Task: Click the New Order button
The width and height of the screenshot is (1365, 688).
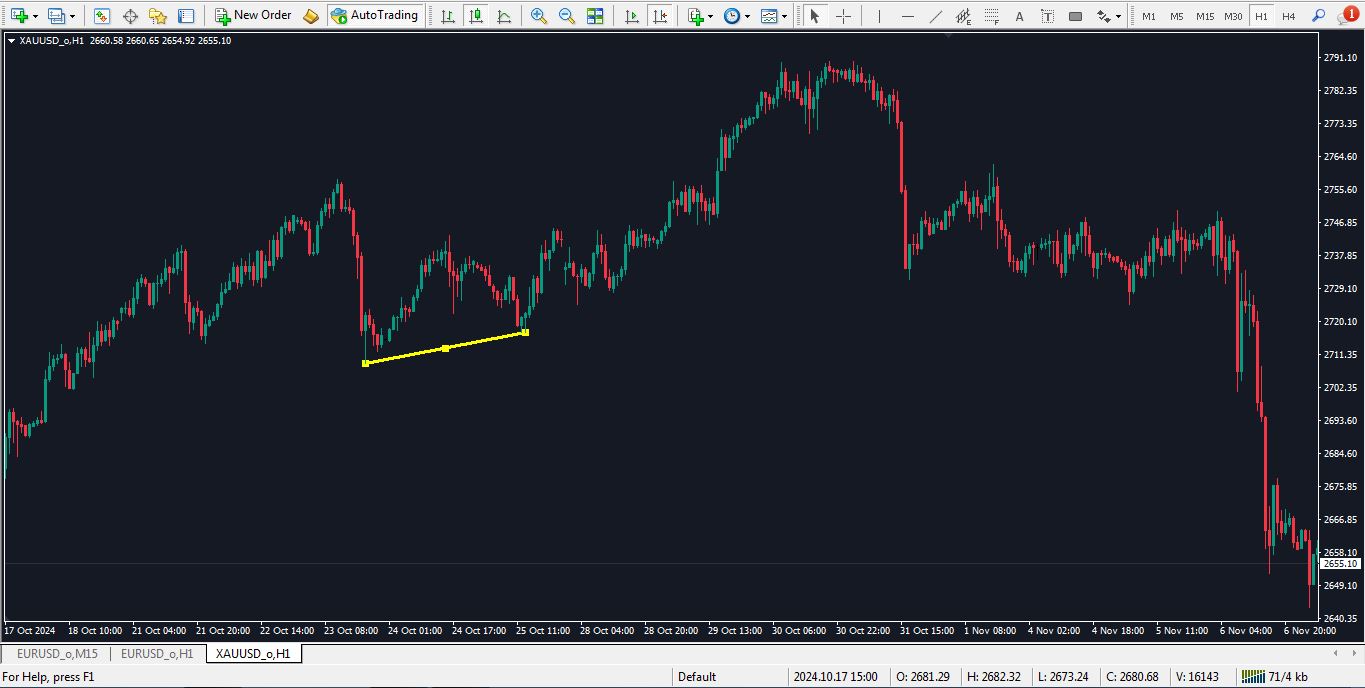Action: pyautogui.click(x=253, y=16)
